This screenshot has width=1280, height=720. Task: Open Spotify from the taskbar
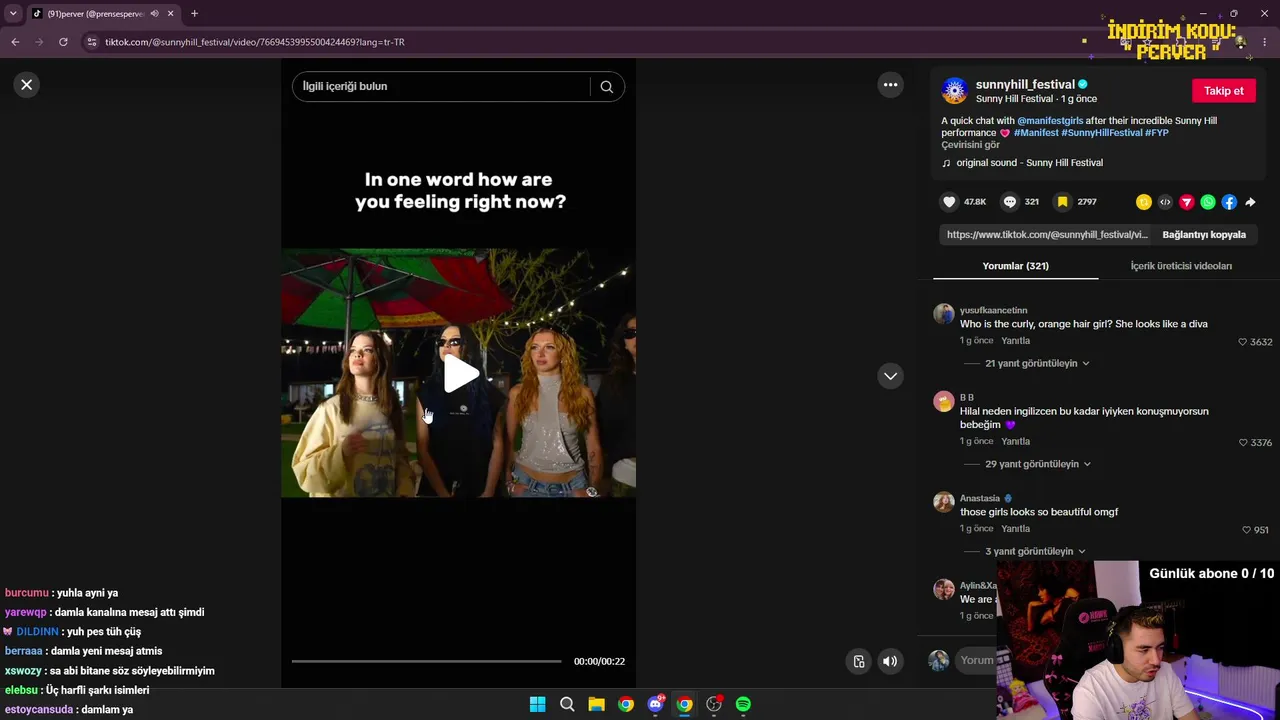pos(743,704)
